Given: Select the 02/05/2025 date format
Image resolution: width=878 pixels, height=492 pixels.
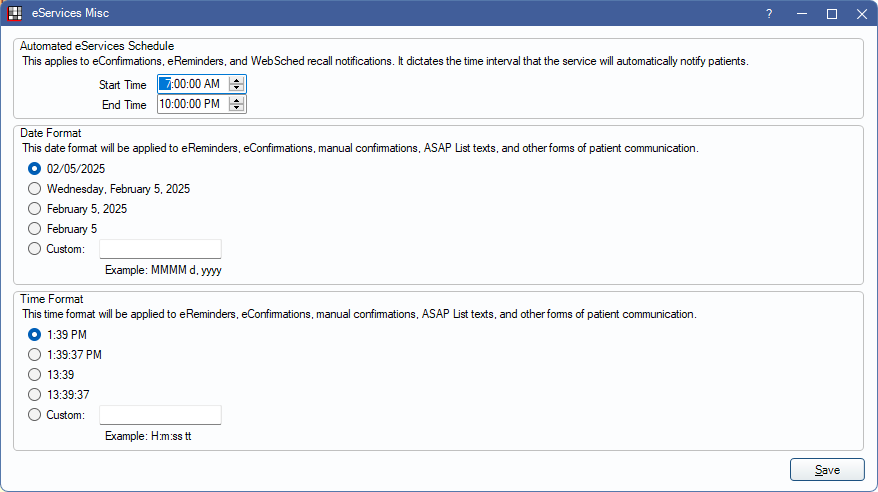Looking at the screenshot, I should [35, 169].
